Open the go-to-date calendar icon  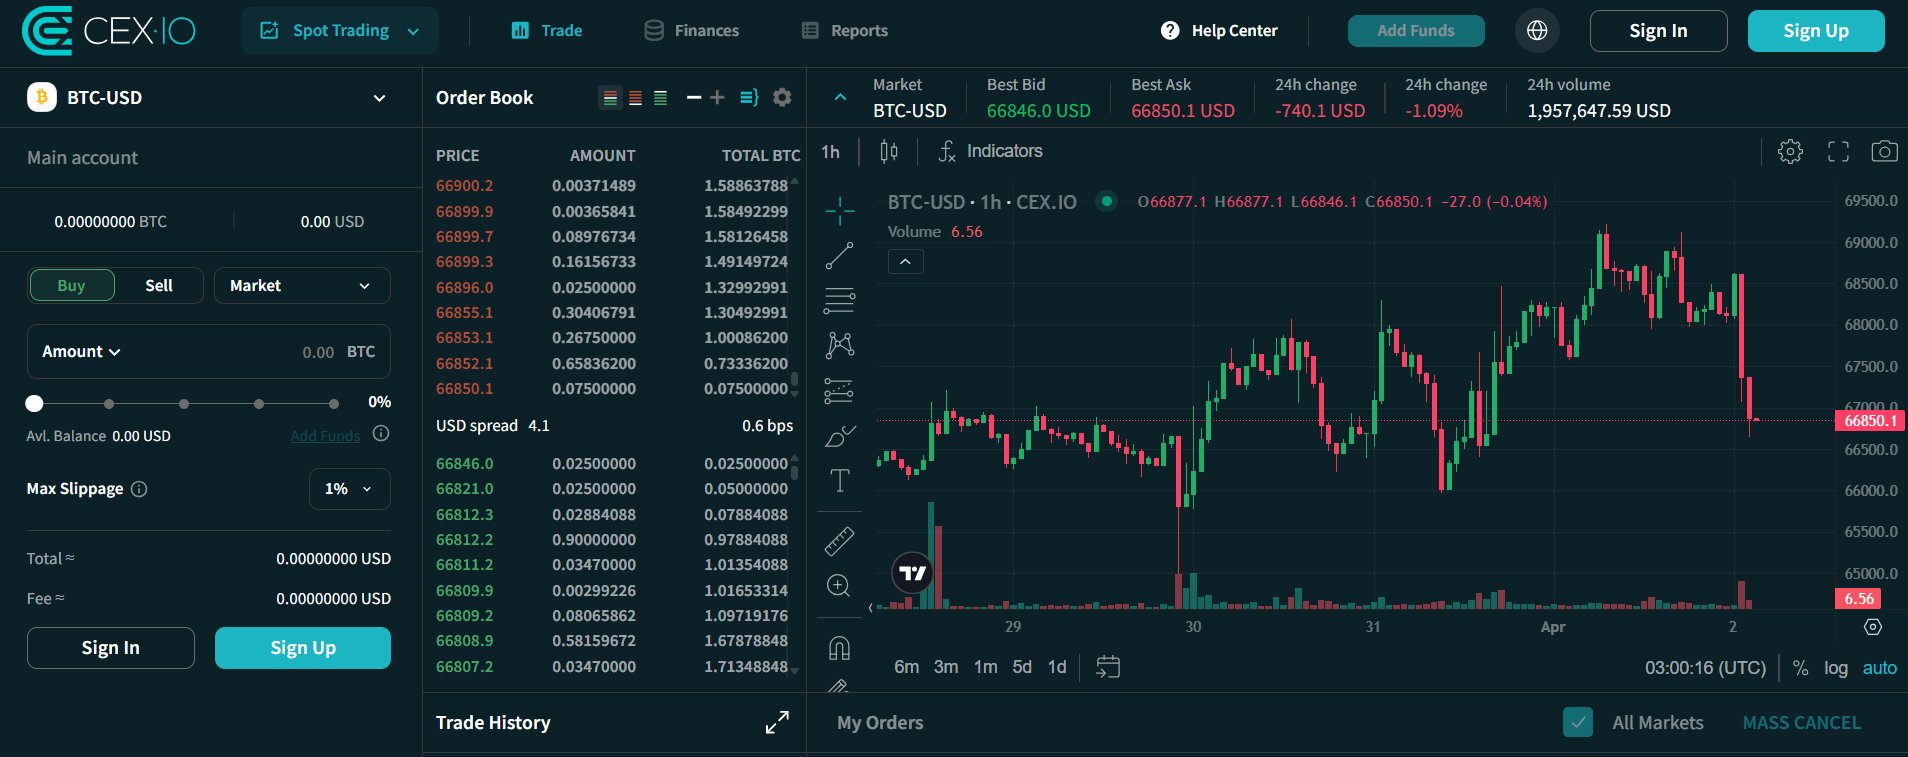point(1108,667)
